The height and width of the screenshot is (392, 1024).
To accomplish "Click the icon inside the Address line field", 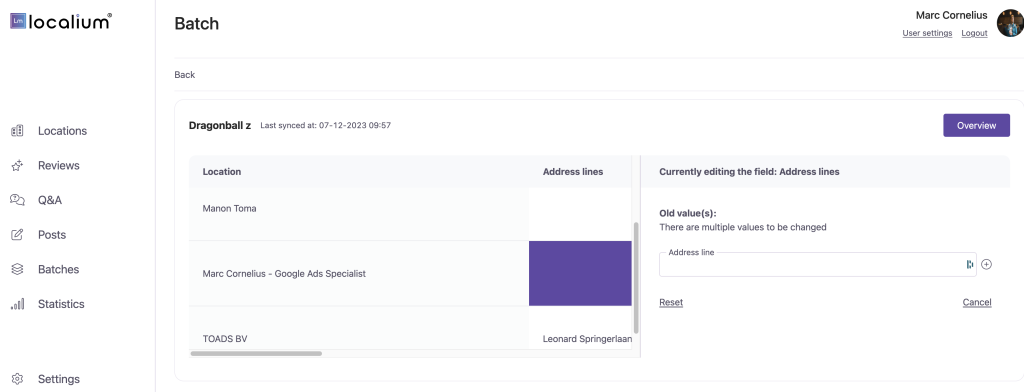I will (x=970, y=265).
